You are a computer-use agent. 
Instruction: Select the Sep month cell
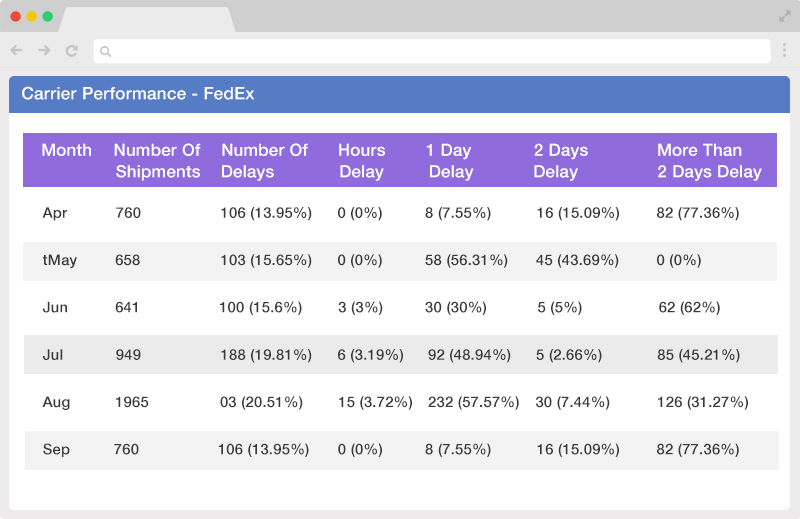click(56, 450)
